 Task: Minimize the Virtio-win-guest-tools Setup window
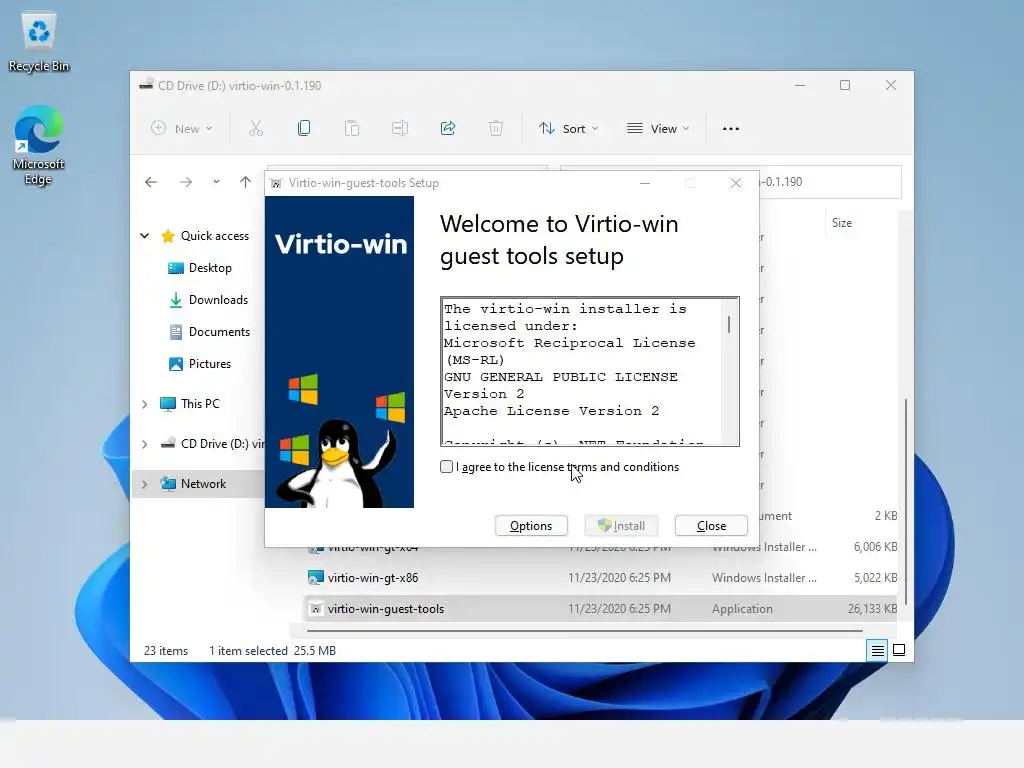tap(645, 183)
